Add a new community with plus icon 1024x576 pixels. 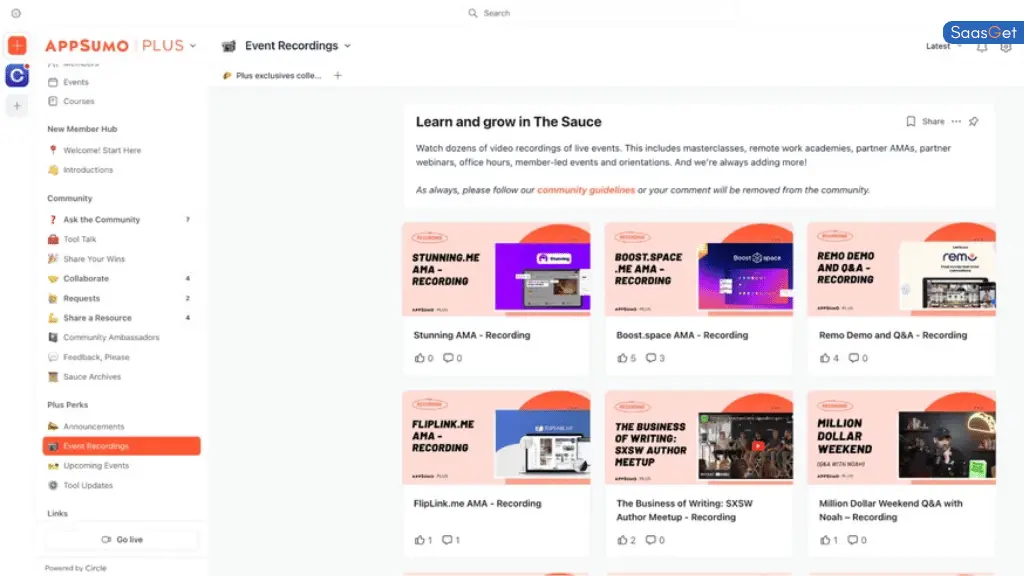coord(17,106)
